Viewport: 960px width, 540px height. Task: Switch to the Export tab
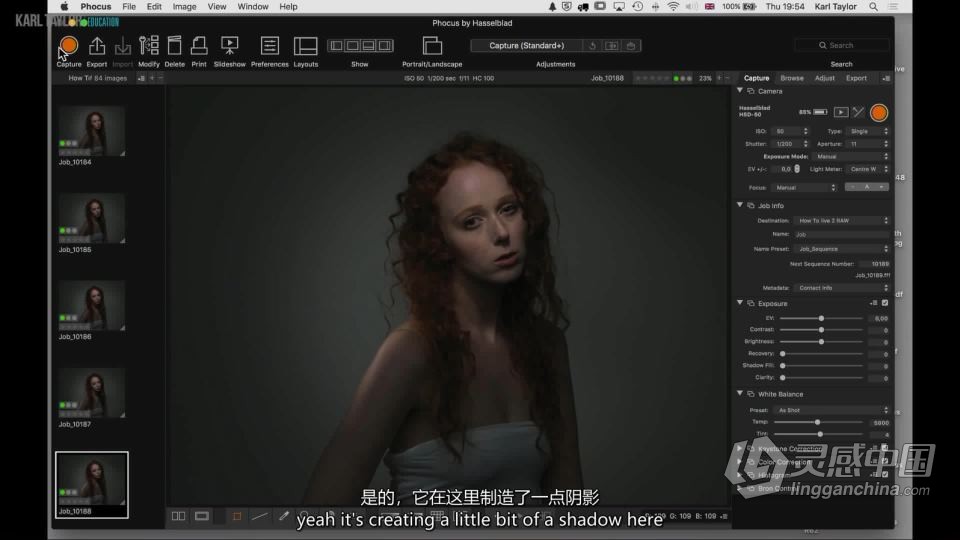pos(856,78)
